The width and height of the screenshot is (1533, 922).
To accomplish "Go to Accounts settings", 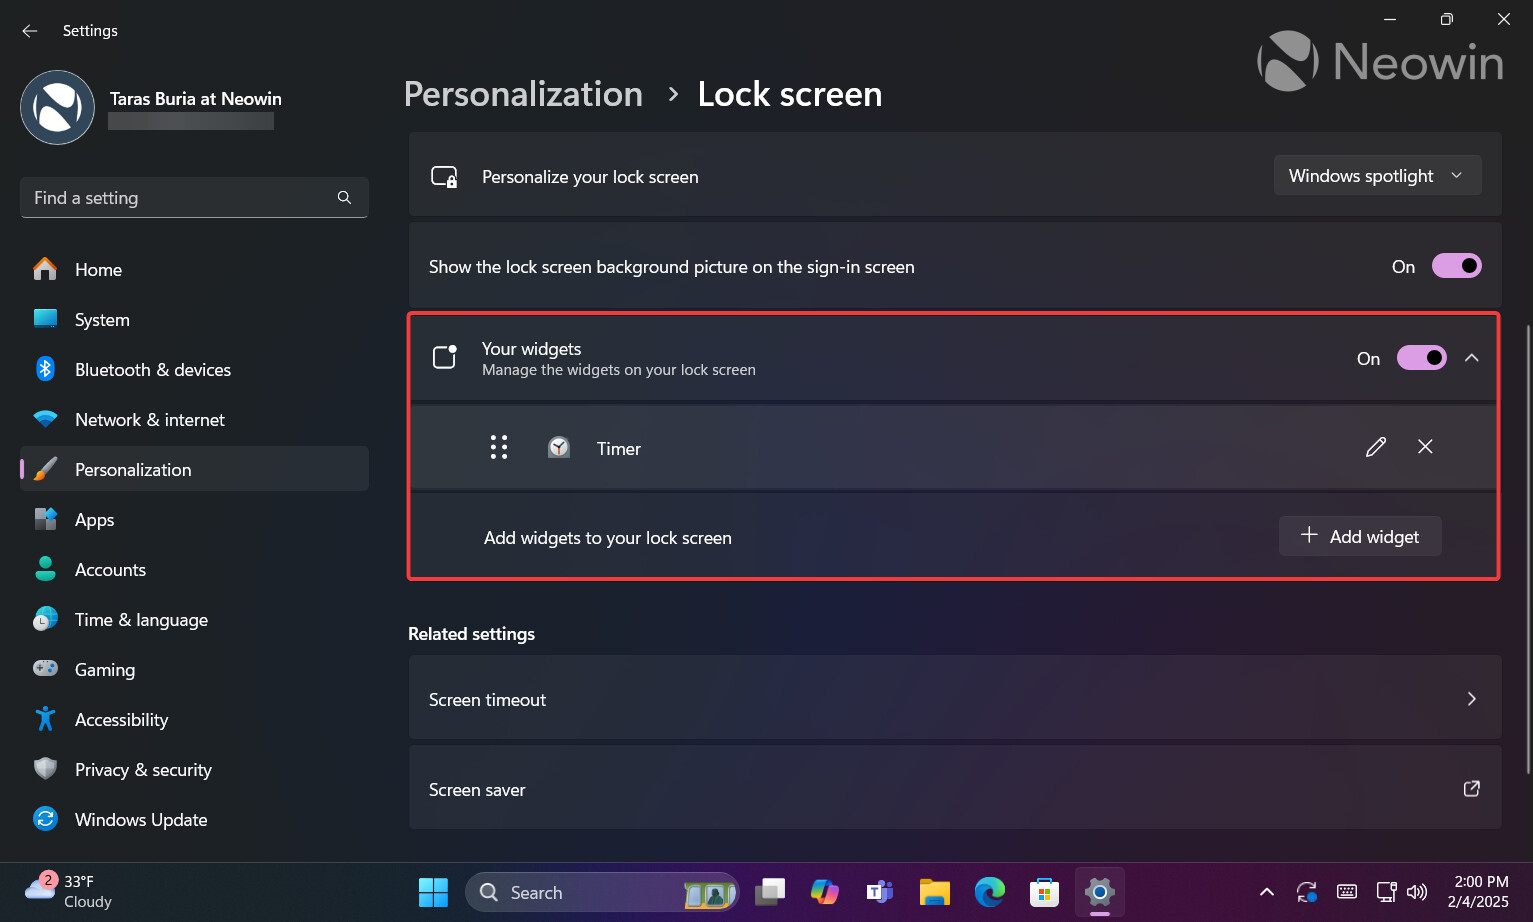I will tap(110, 569).
